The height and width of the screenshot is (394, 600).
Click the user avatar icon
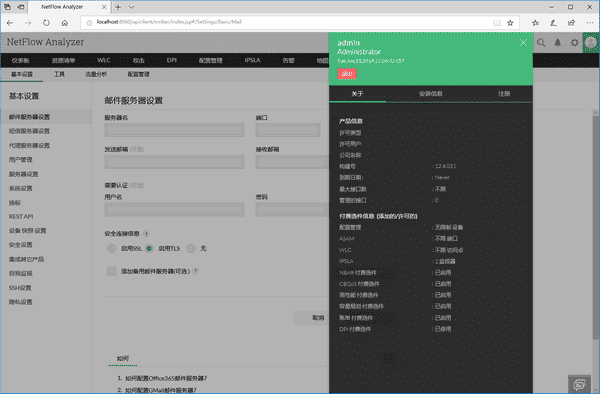pos(591,42)
